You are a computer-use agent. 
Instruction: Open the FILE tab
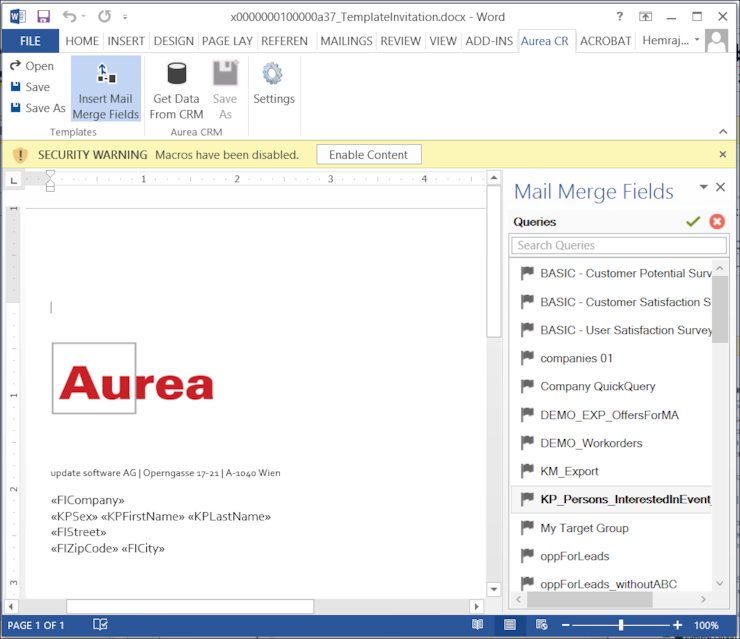pos(30,41)
